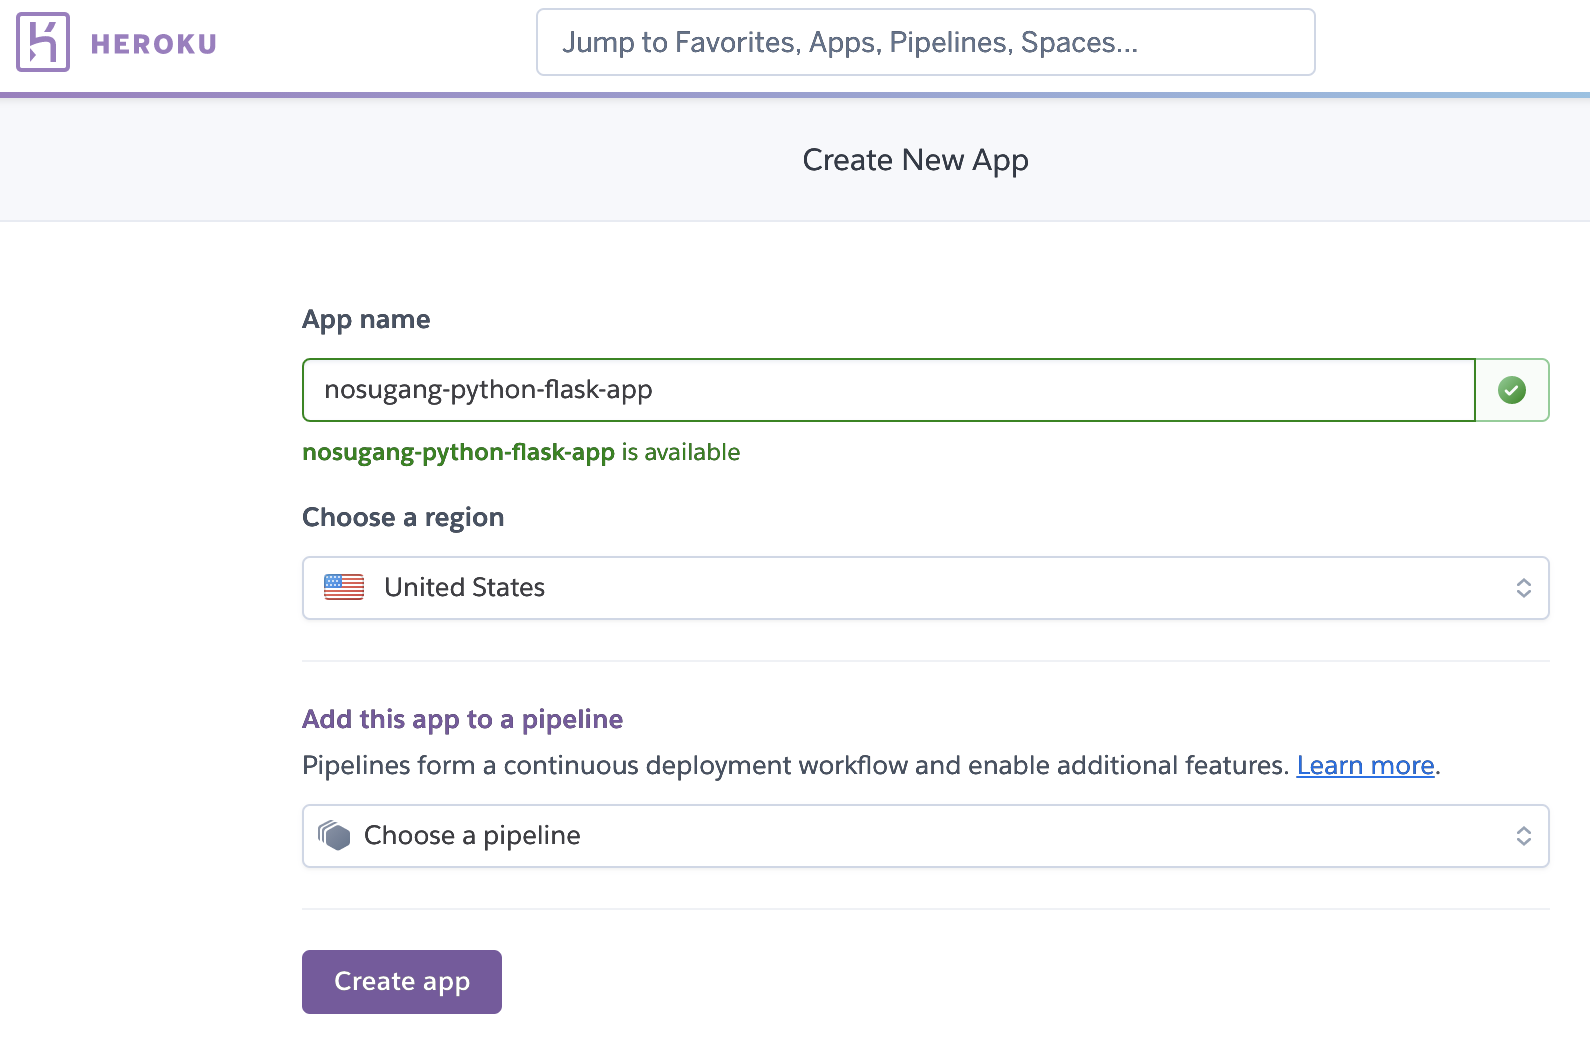Click the region dropdown up-down arrows
The width and height of the screenshot is (1590, 1056).
click(1523, 588)
